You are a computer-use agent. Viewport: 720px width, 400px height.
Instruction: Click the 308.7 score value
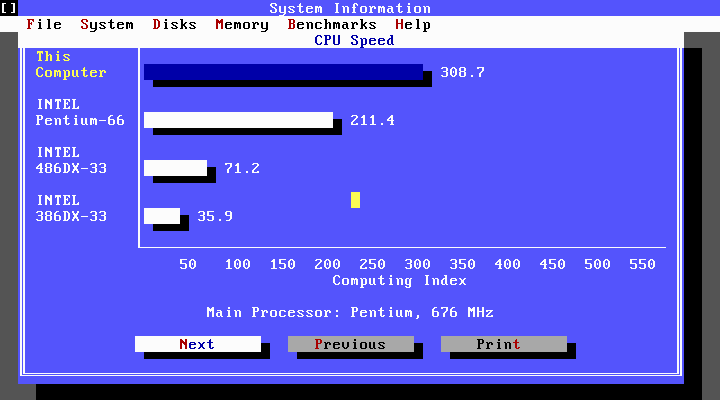[462, 72]
